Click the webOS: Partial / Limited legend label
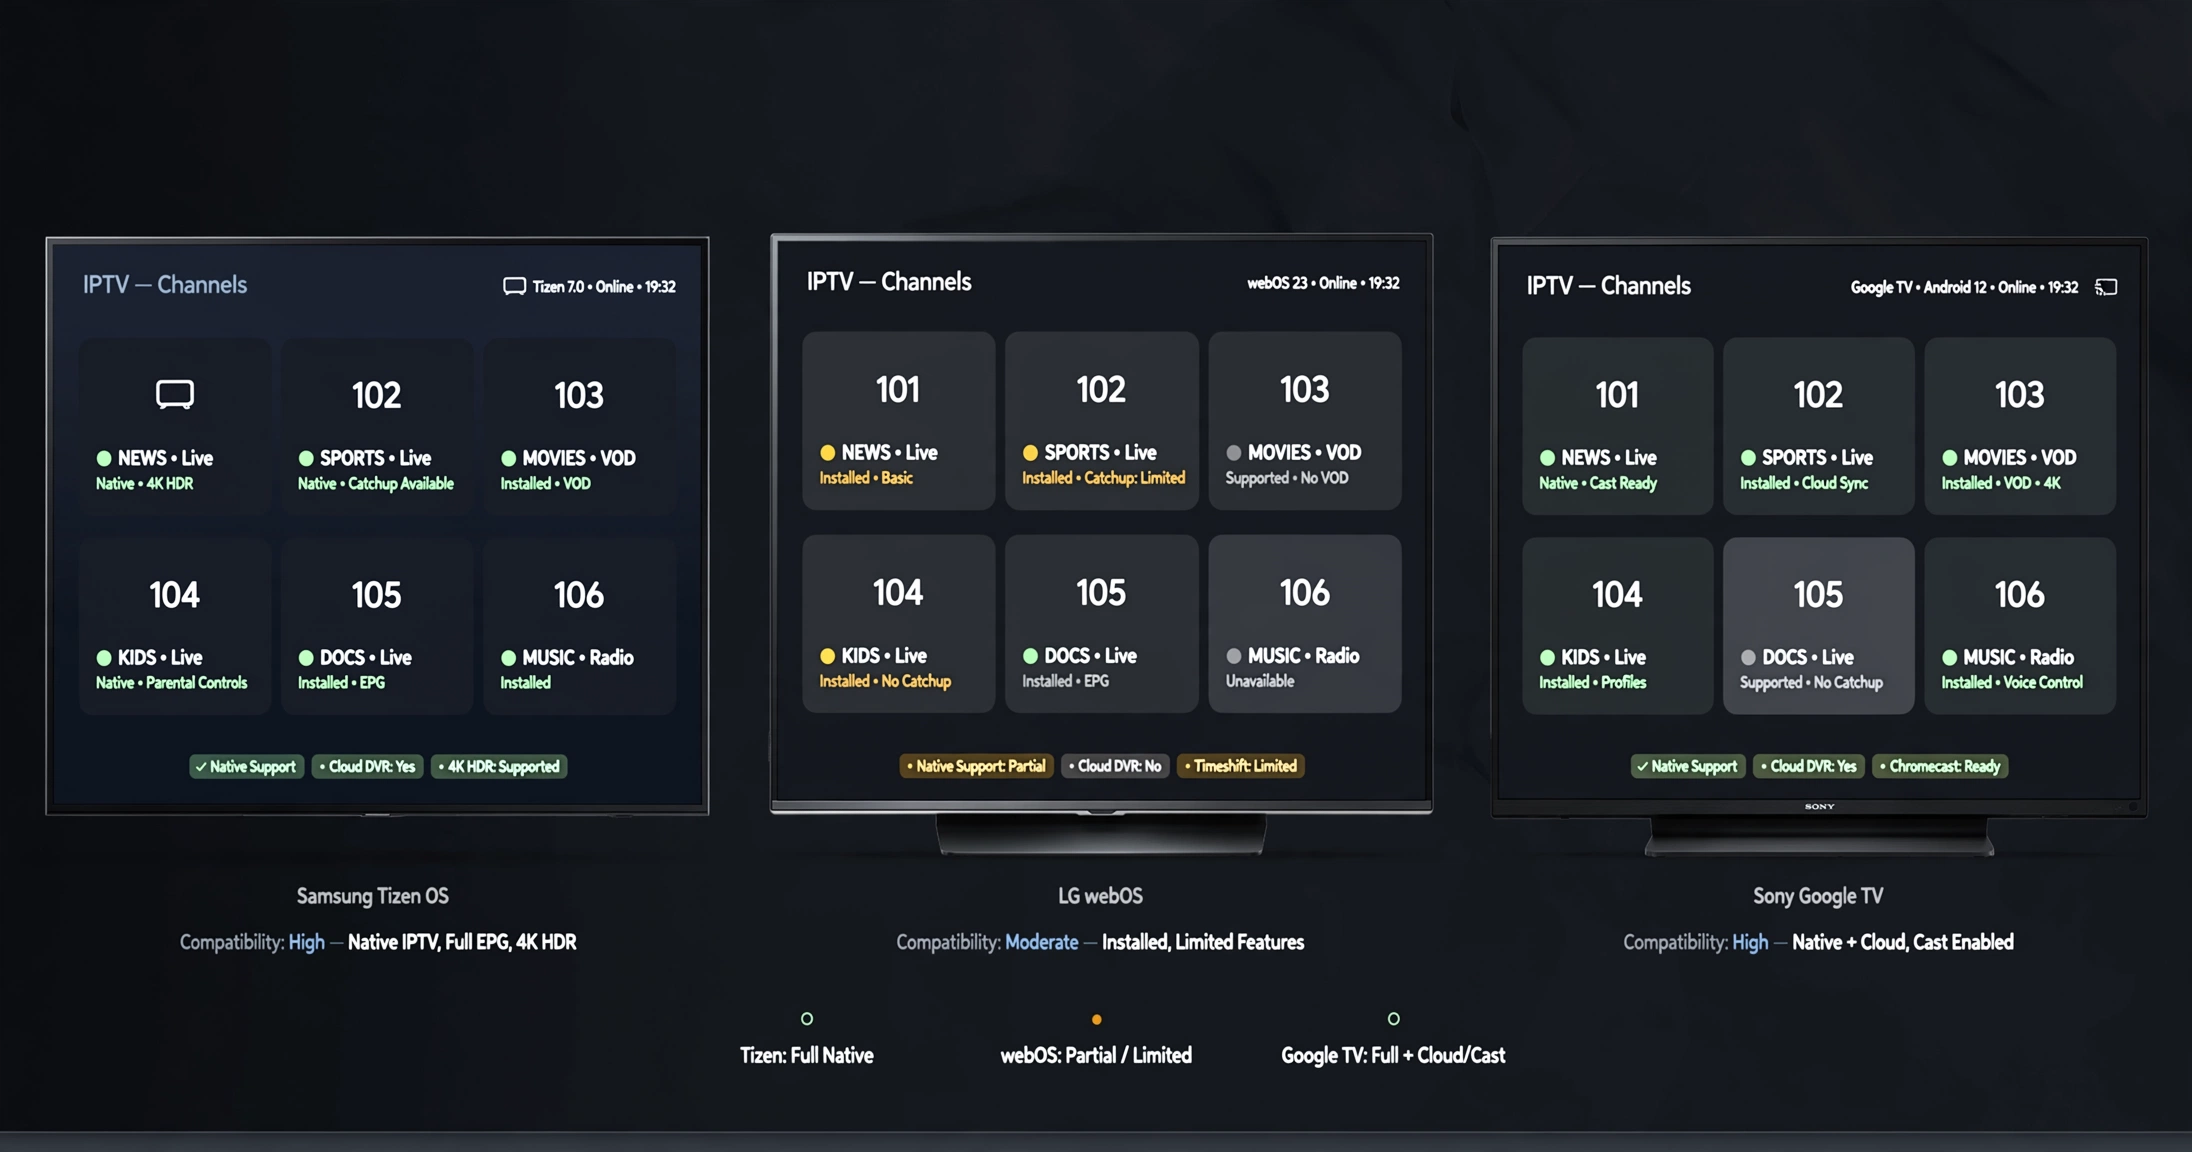This screenshot has width=2192, height=1152. (x=1096, y=1055)
